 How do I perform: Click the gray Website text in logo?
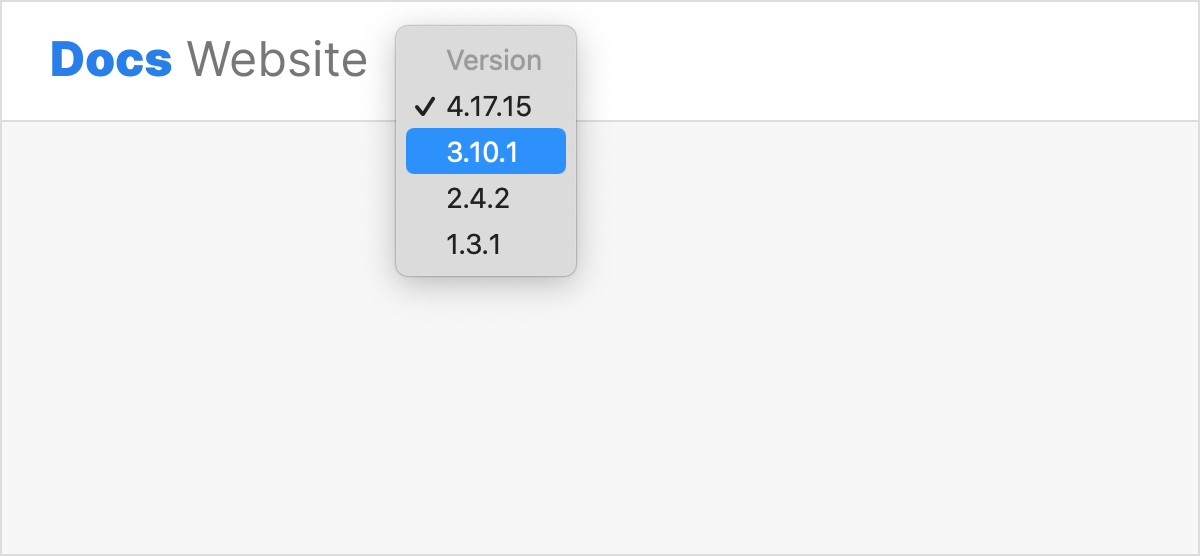point(277,60)
